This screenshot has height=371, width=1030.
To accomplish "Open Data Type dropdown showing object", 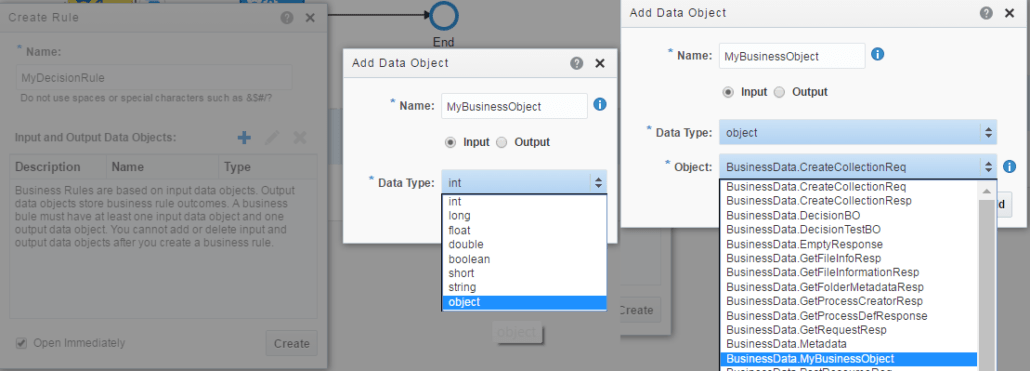I will click(x=858, y=132).
